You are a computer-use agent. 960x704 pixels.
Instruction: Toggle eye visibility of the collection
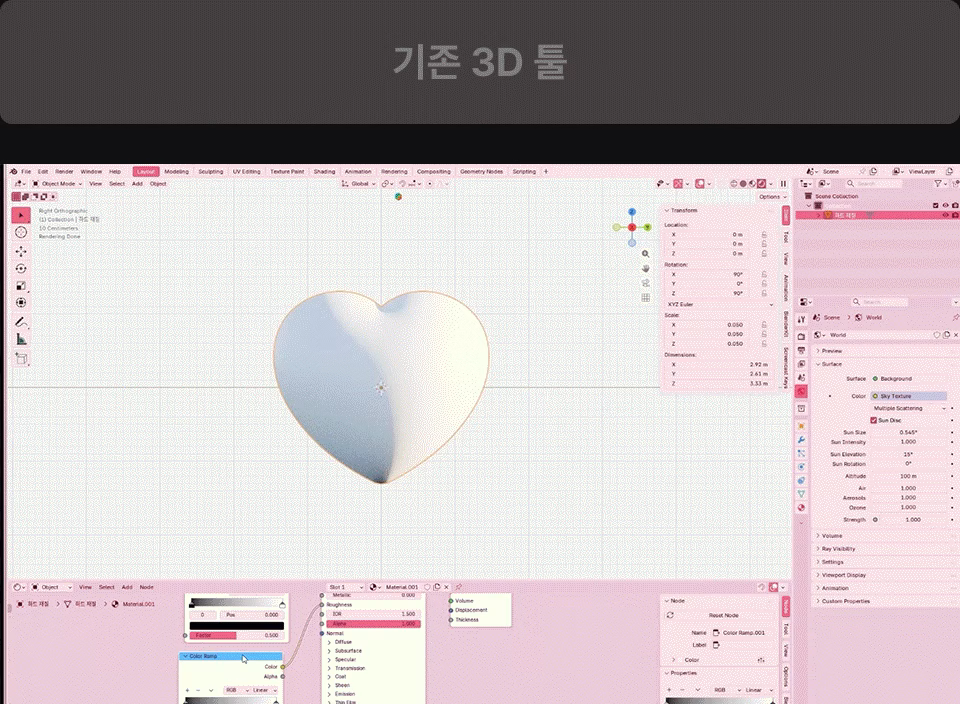pyautogui.click(x=945, y=206)
